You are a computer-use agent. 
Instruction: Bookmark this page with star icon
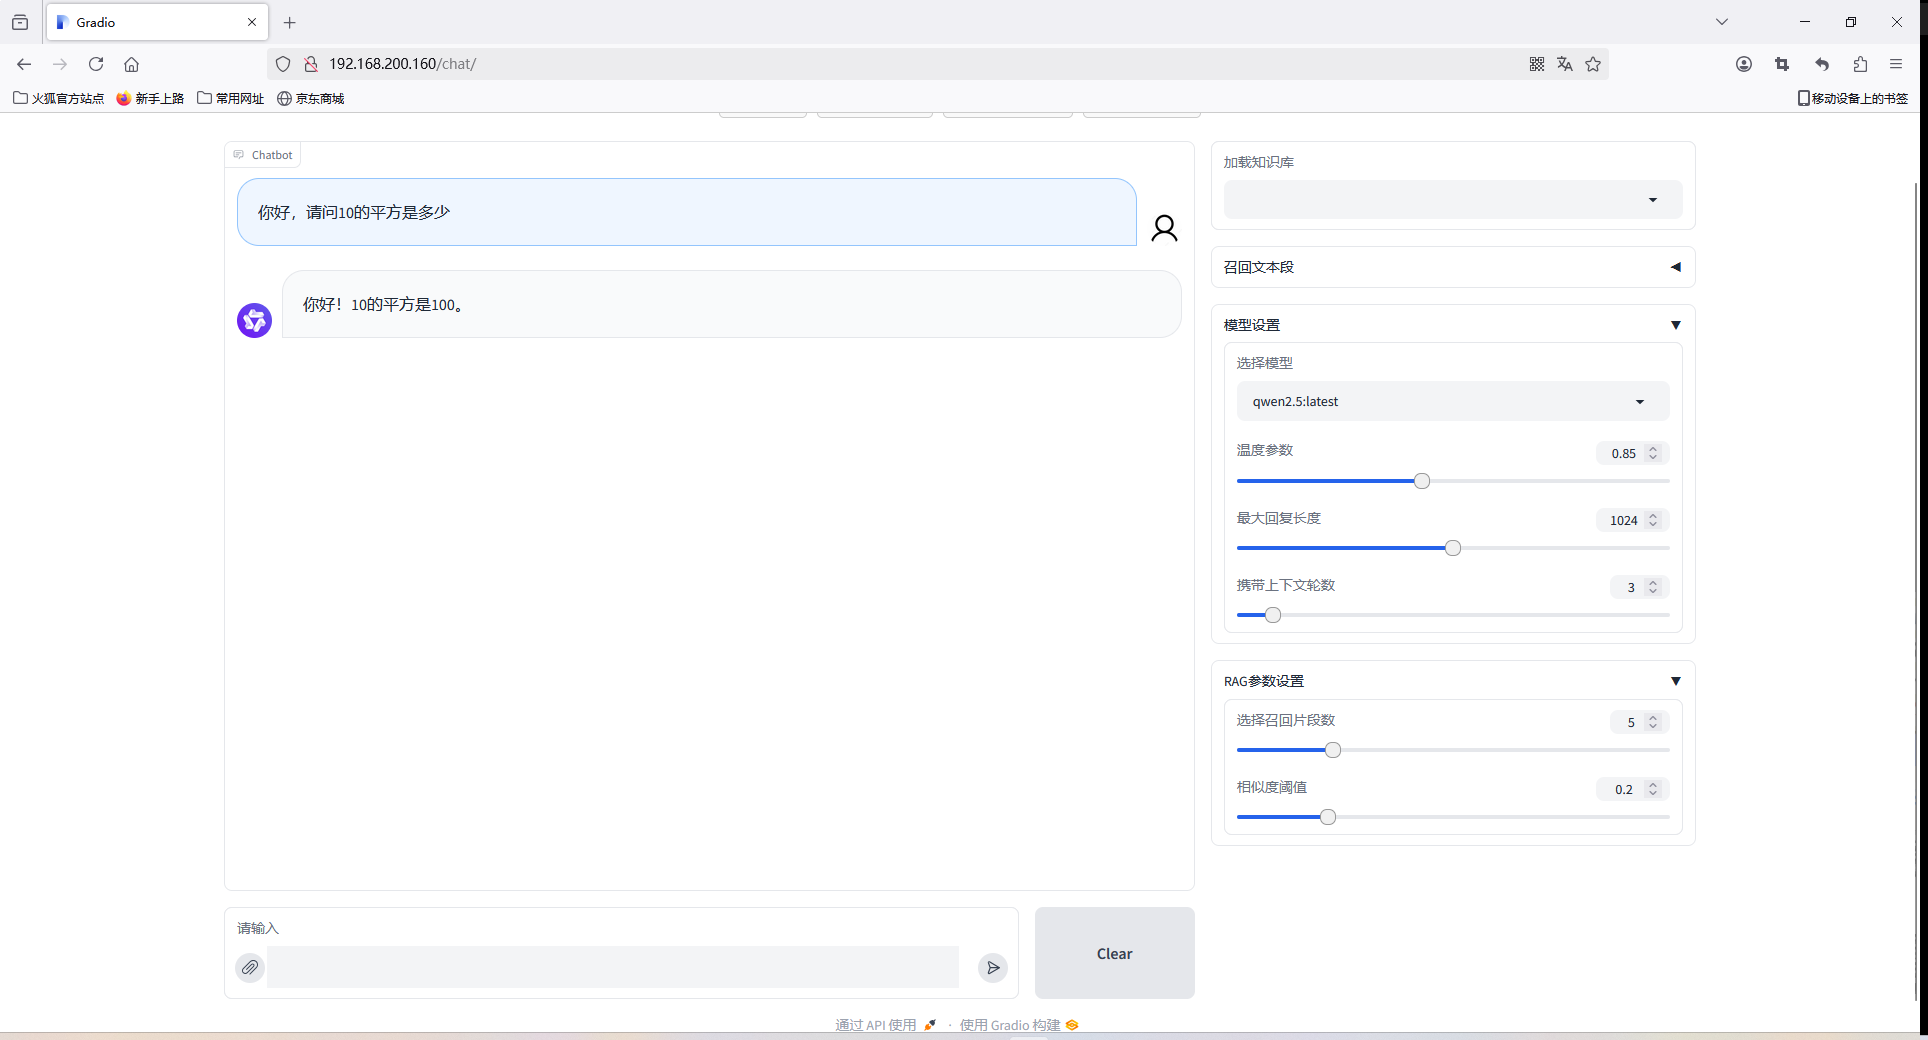pyautogui.click(x=1593, y=64)
